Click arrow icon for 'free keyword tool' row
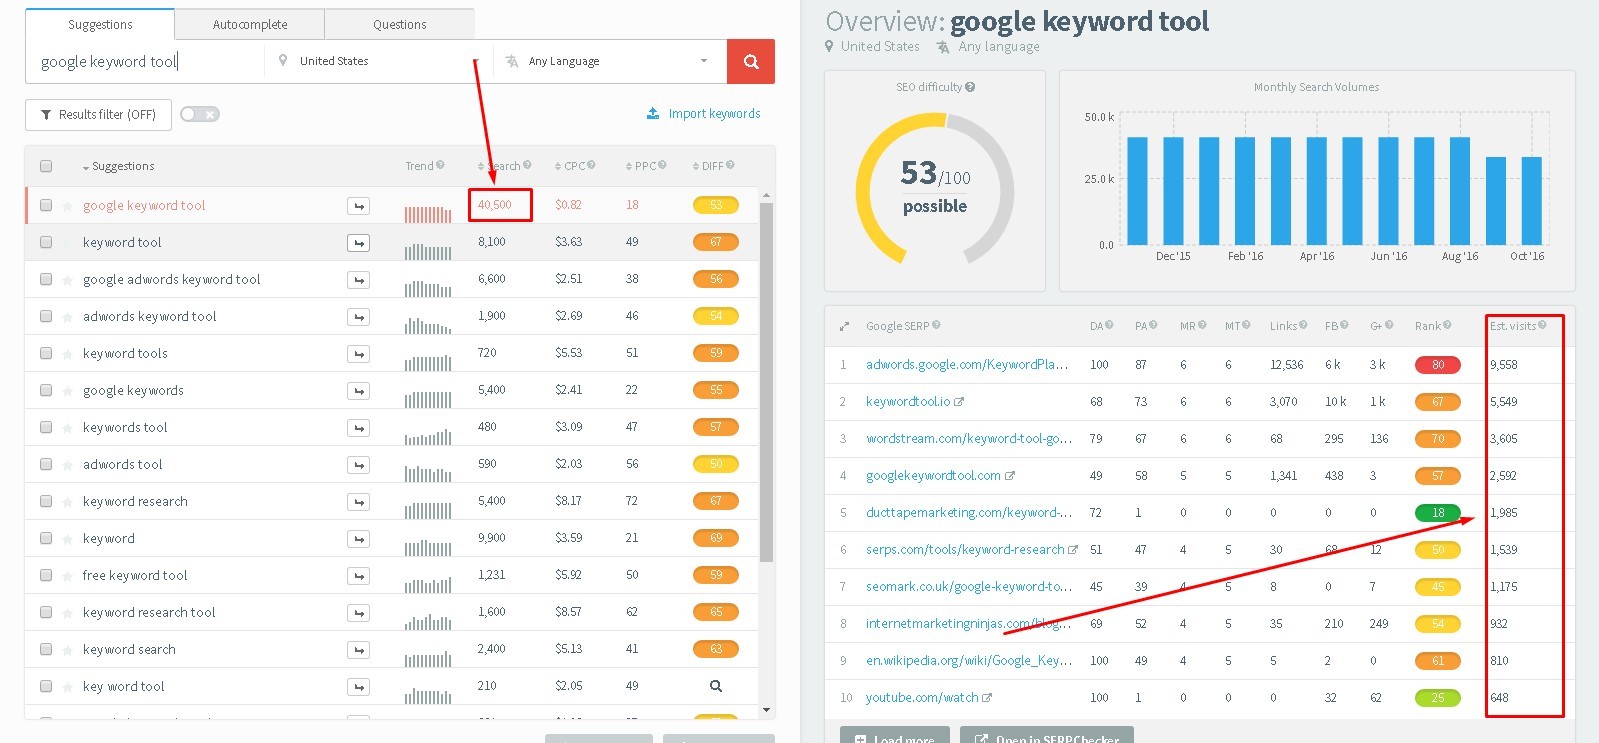Image resolution: width=1599 pixels, height=743 pixels. (x=359, y=576)
